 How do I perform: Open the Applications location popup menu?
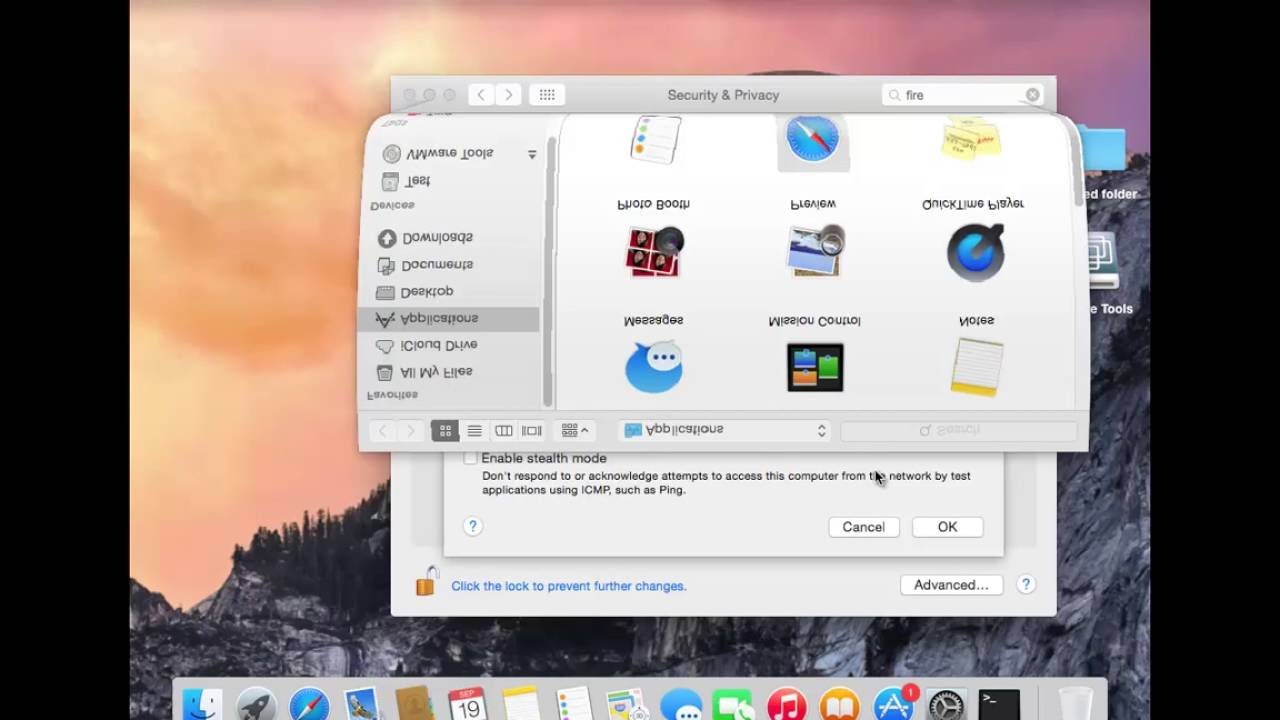coord(724,430)
